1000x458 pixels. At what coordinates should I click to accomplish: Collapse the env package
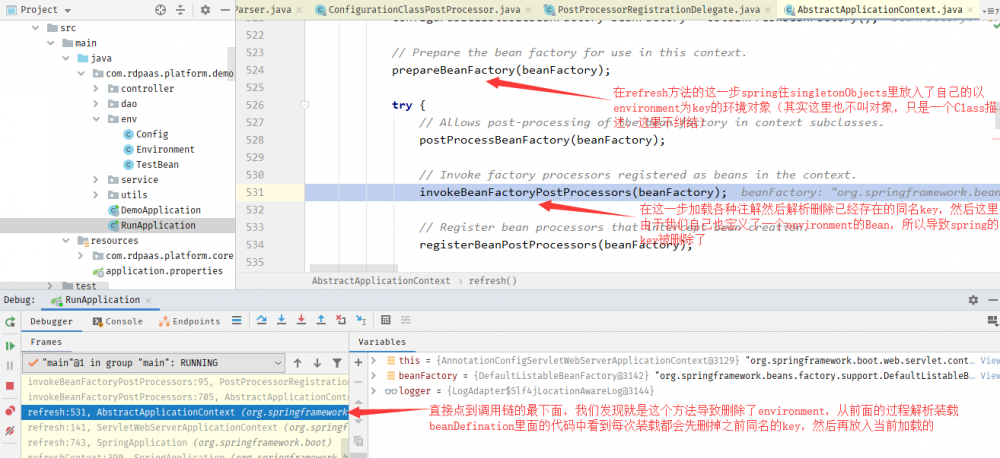point(96,119)
